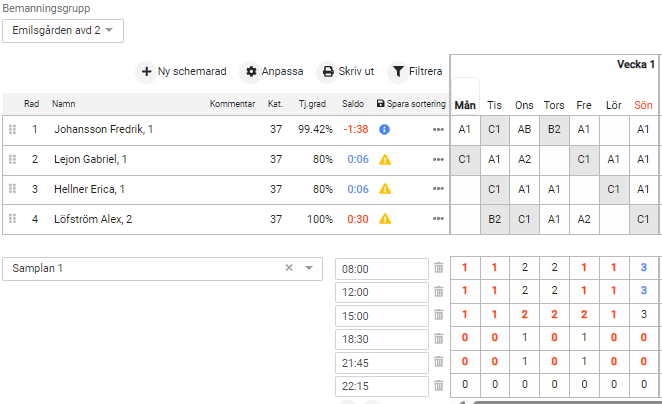Screen dimensions: 662x404
Task: Select Monday C1 shift of Lejon Gabriel
Action: (x=465, y=159)
